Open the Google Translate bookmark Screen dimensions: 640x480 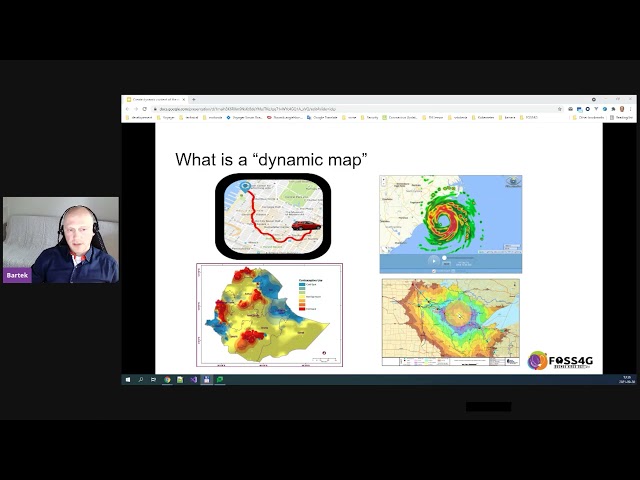click(x=322, y=118)
